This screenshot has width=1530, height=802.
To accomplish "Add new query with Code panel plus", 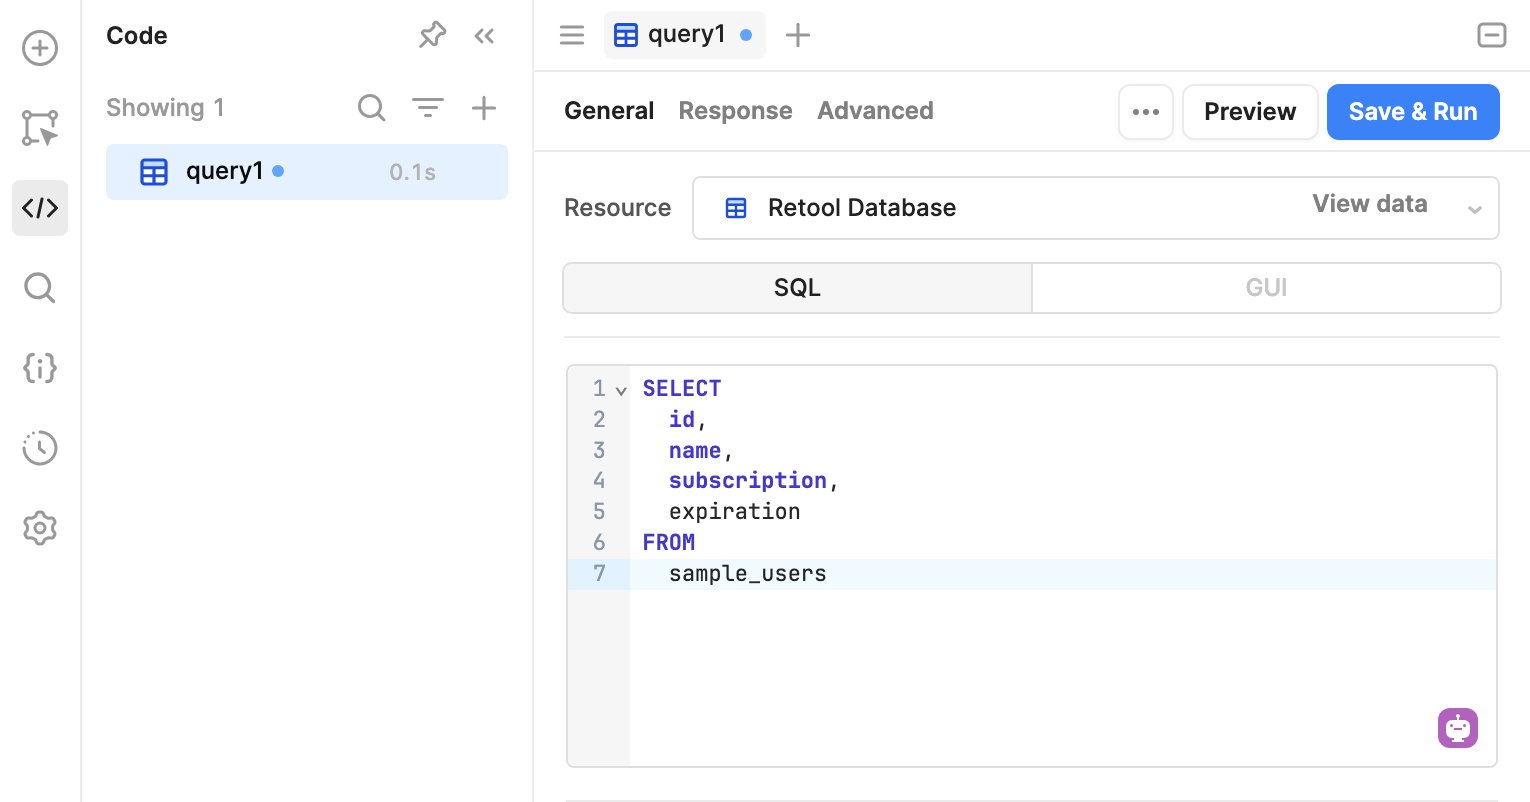I will point(484,108).
